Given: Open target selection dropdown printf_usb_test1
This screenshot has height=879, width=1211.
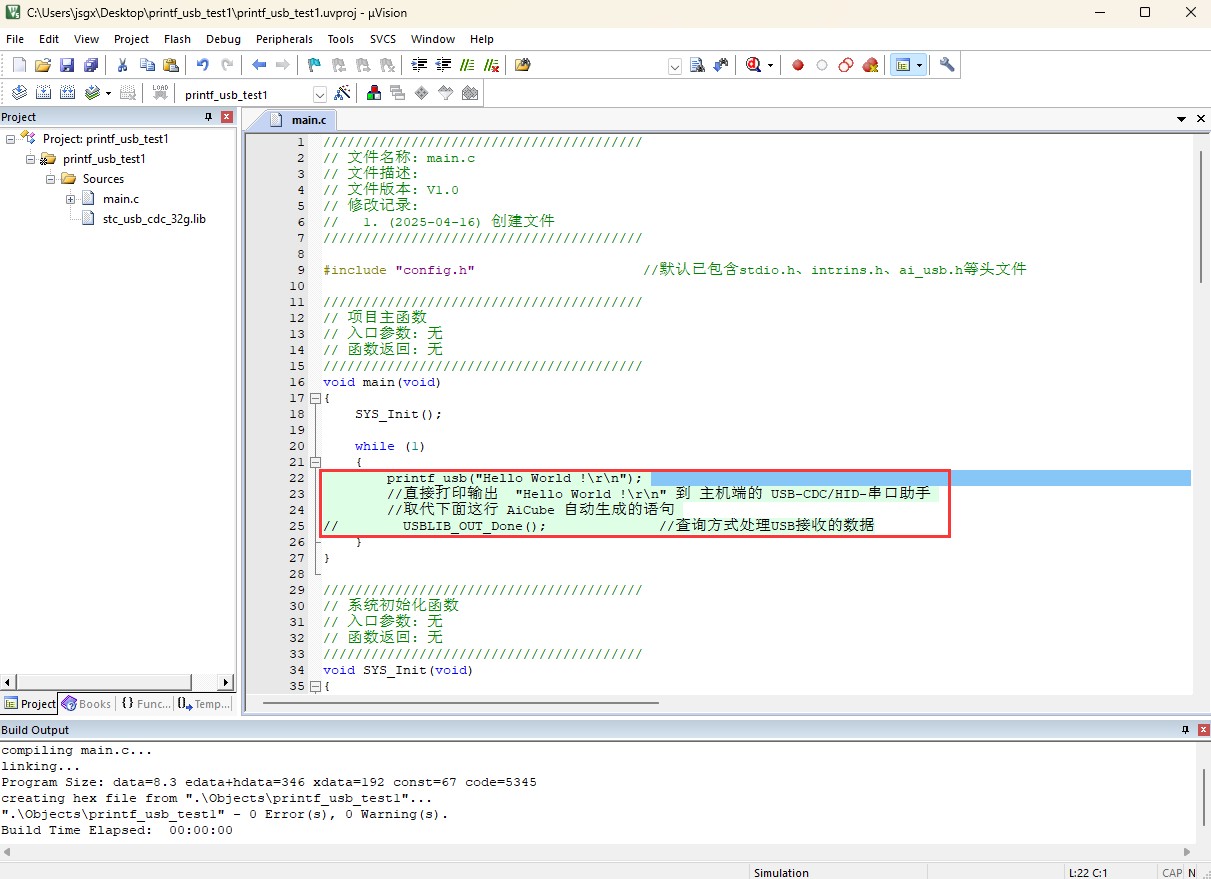Looking at the screenshot, I should tap(320, 94).
